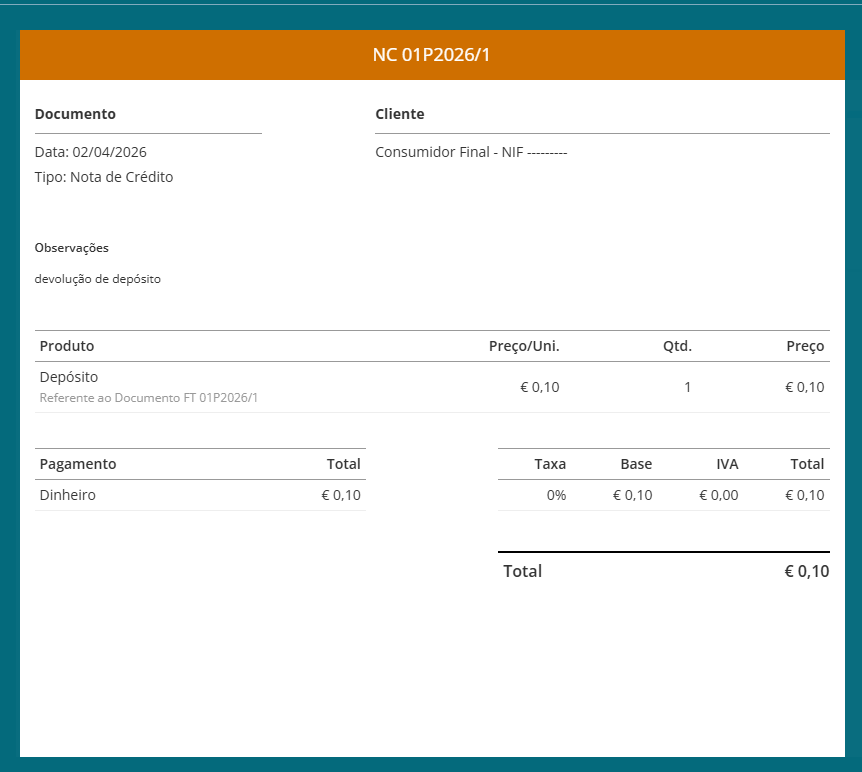Click the Pagamento table header

(78, 464)
